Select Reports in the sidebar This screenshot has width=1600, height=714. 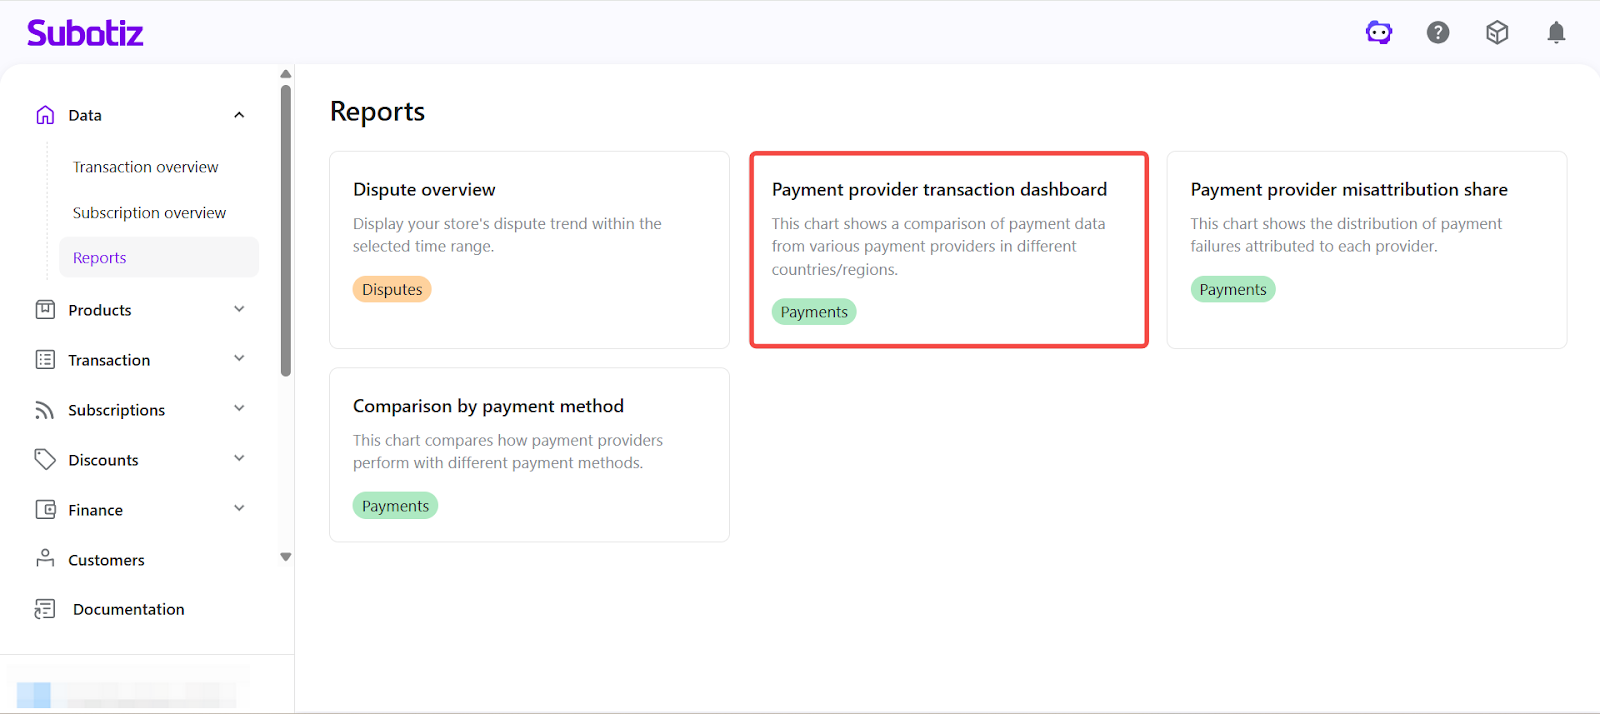click(100, 258)
